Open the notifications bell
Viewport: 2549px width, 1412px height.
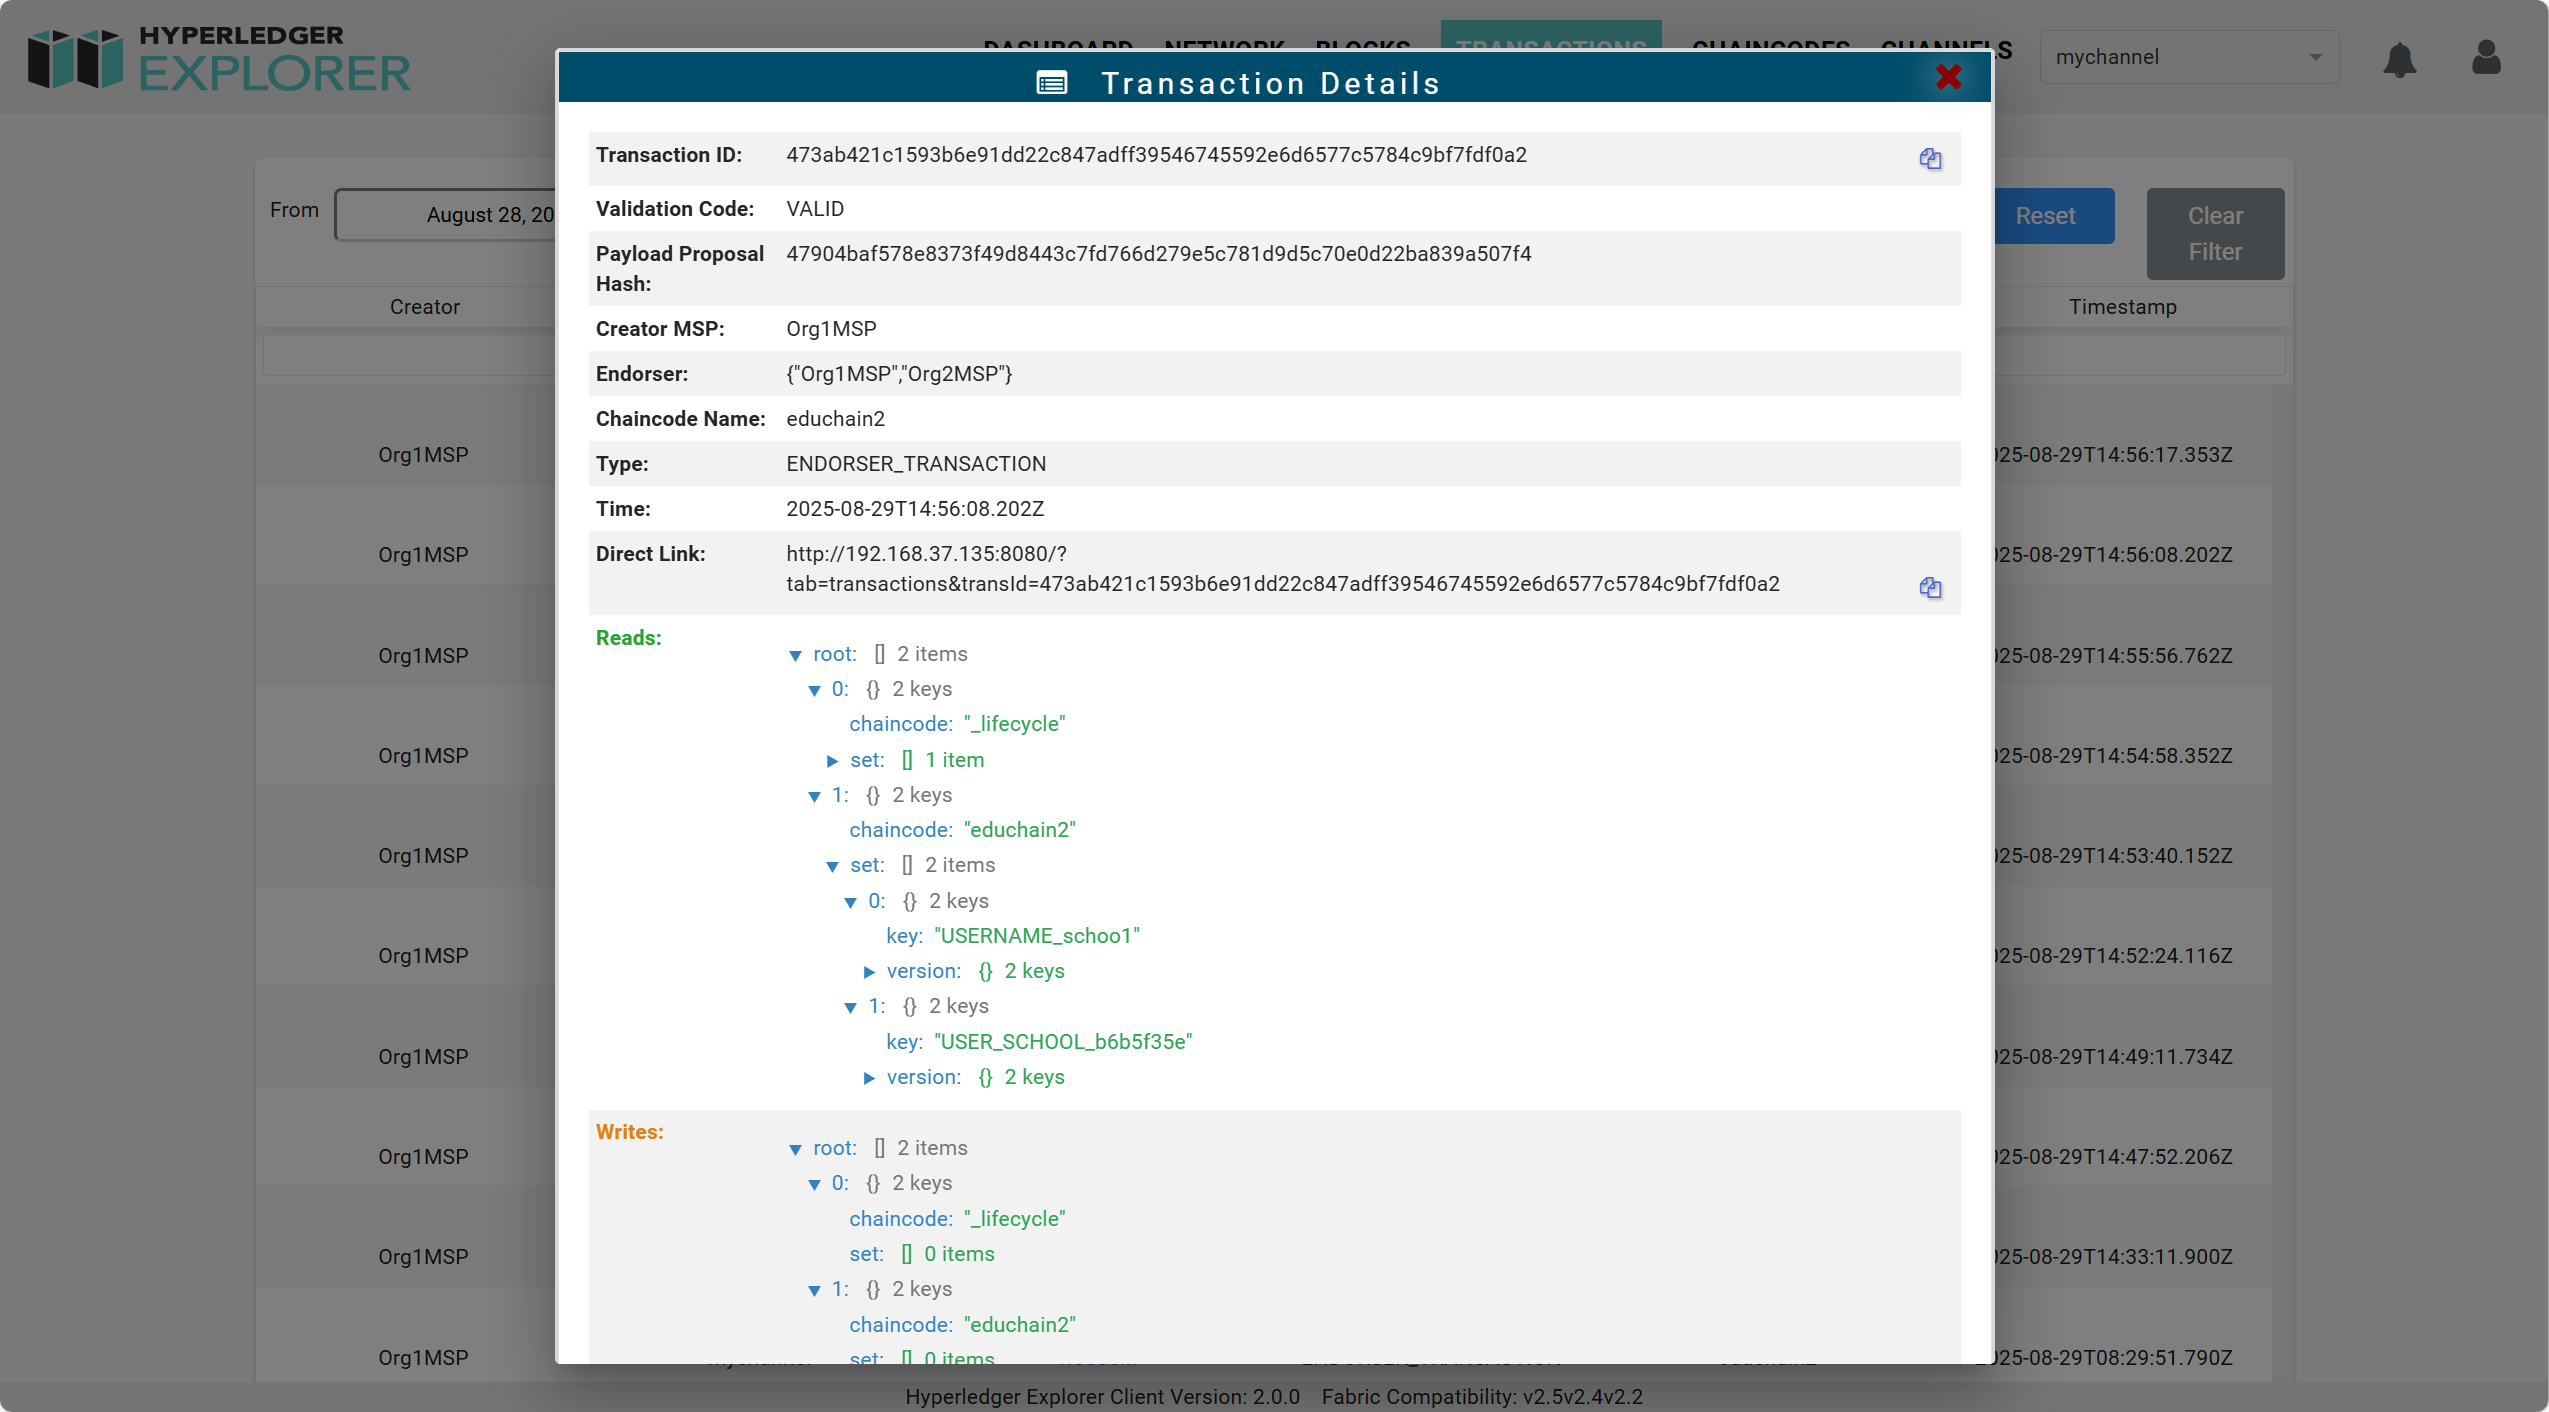point(2399,59)
